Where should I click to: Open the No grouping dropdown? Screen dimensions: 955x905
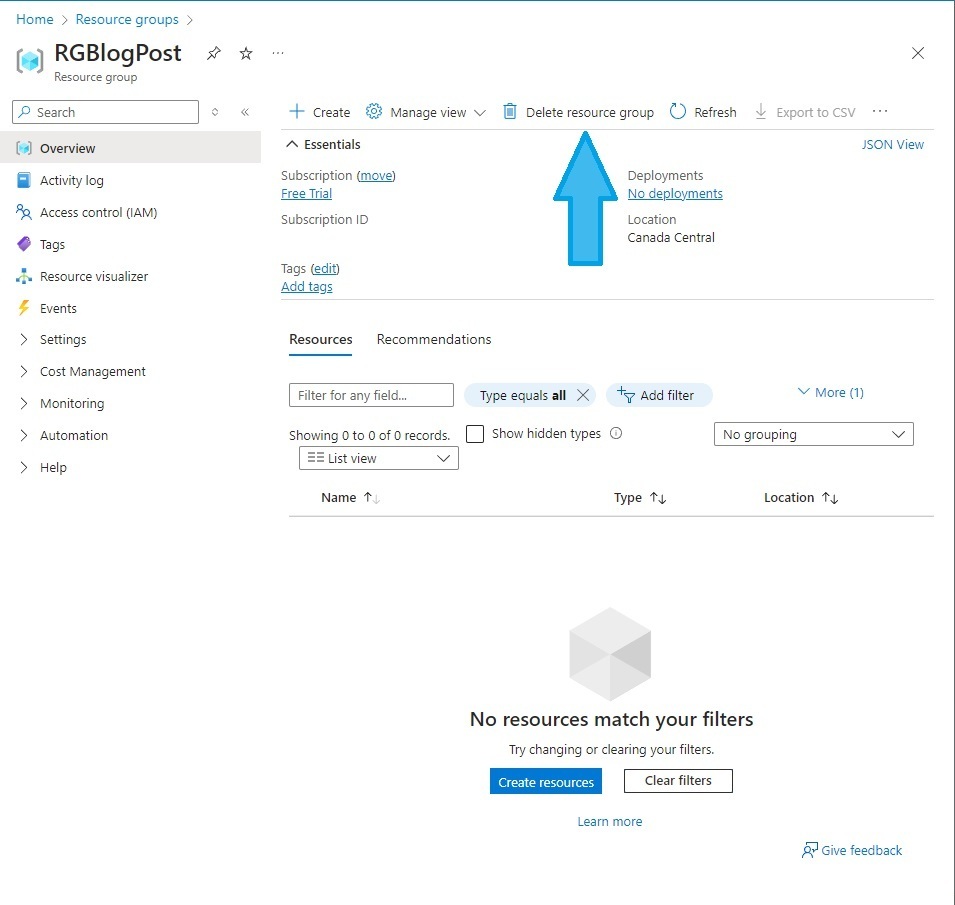coord(813,434)
